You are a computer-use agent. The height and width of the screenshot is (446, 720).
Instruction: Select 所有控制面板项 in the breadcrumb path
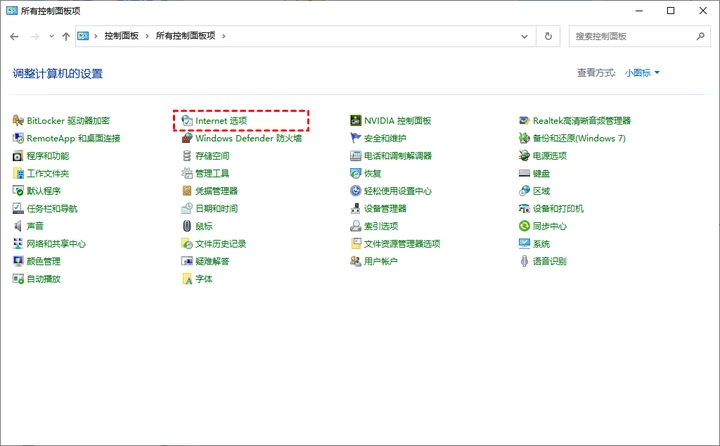pyautogui.click(x=186, y=36)
